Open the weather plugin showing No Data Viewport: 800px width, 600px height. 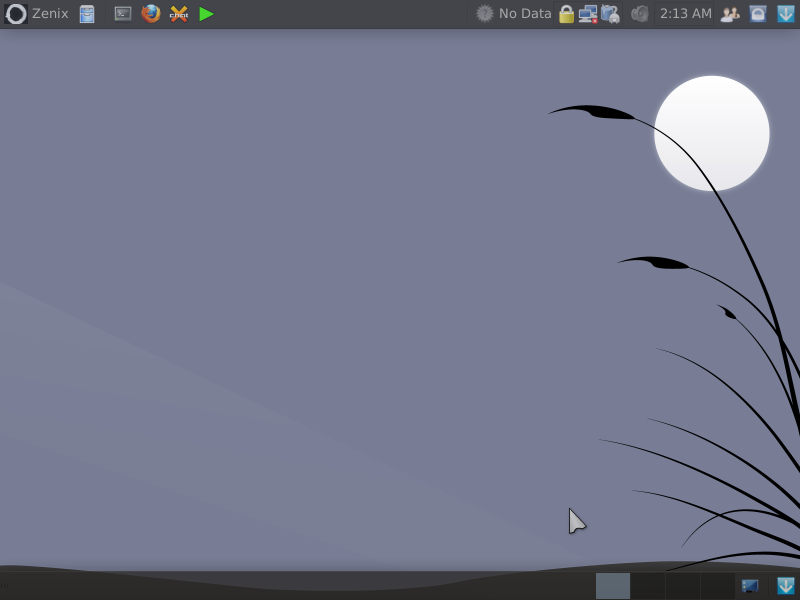tap(513, 13)
